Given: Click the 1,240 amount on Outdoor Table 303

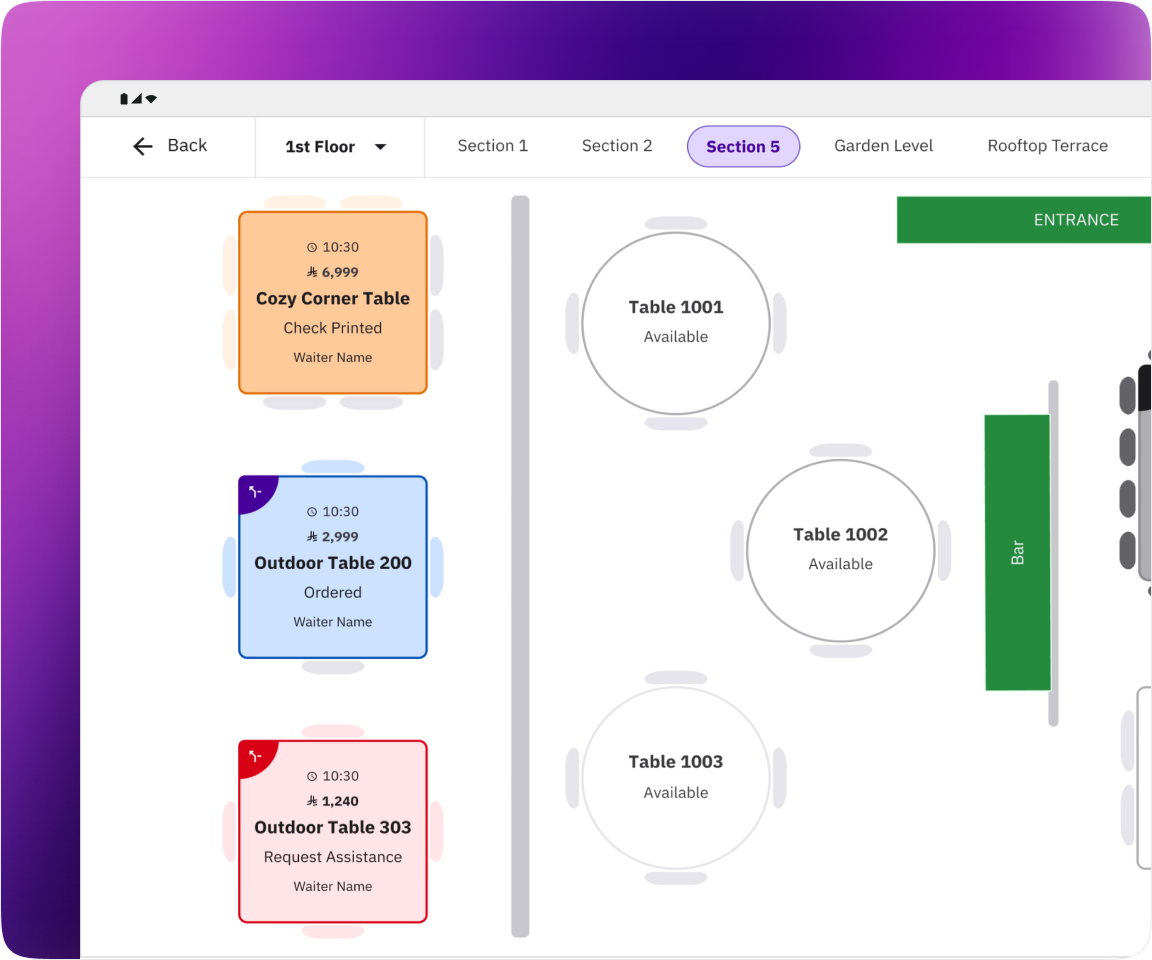Looking at the screenshot, I should pyautogui.click(x=340, y=801).
